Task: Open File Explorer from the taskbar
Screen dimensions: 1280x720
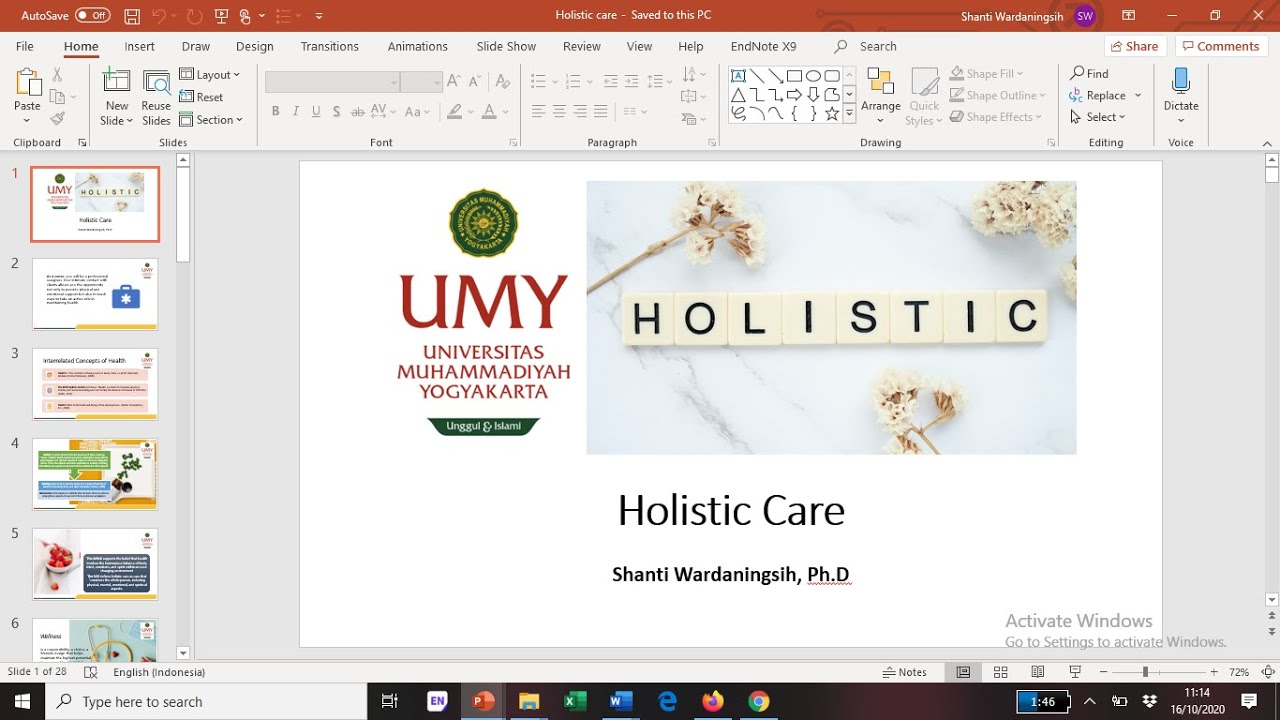Action: (529, 701)
